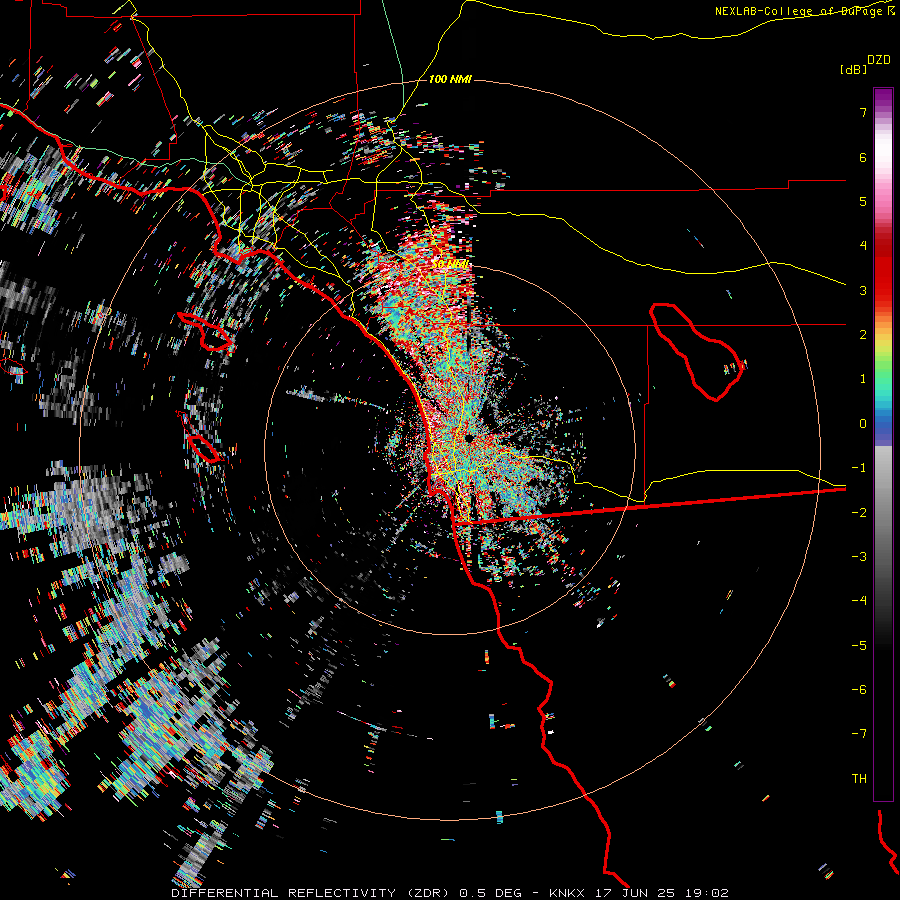Click the TH threshold label on colorbar
This screenshot has height=900, width=900.
(x=859, y=779)
